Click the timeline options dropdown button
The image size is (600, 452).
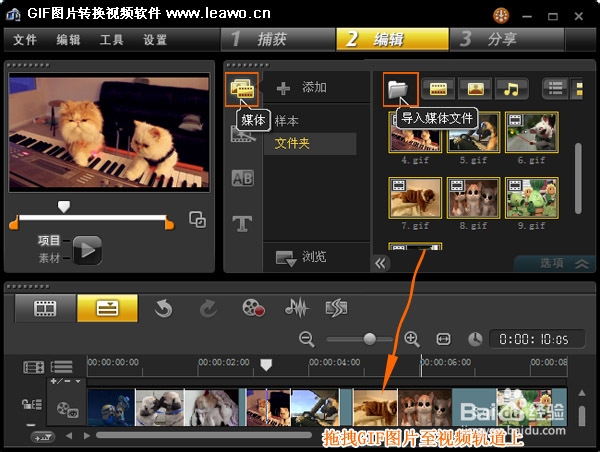pos(42,437)
